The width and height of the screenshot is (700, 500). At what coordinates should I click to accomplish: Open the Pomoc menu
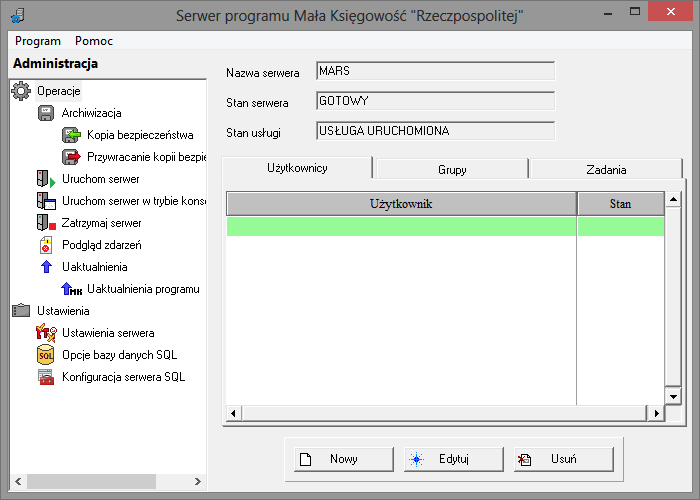pyautogui.click(x=94, y=41)
